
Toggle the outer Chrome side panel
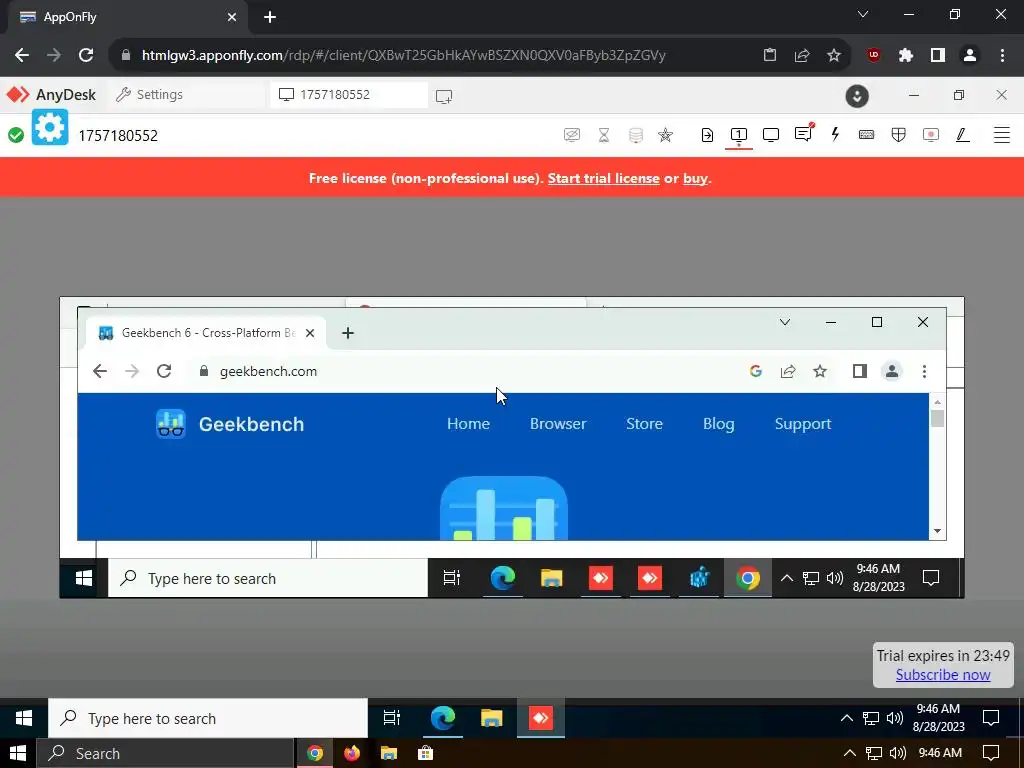click(938, 56)
